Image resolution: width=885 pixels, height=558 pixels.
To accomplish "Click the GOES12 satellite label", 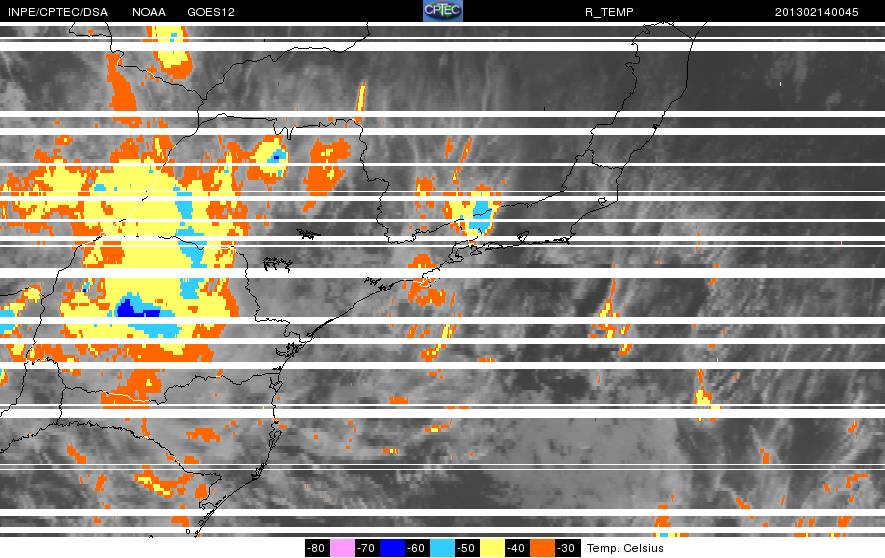I will tap(211, 12).
